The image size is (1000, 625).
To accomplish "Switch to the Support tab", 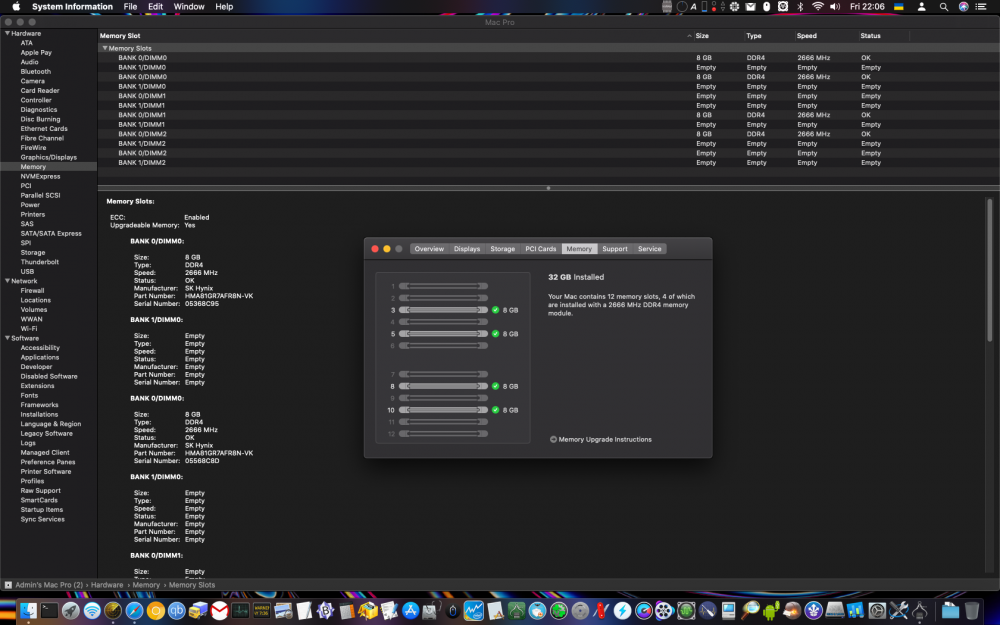I will [x=615, y=249].
